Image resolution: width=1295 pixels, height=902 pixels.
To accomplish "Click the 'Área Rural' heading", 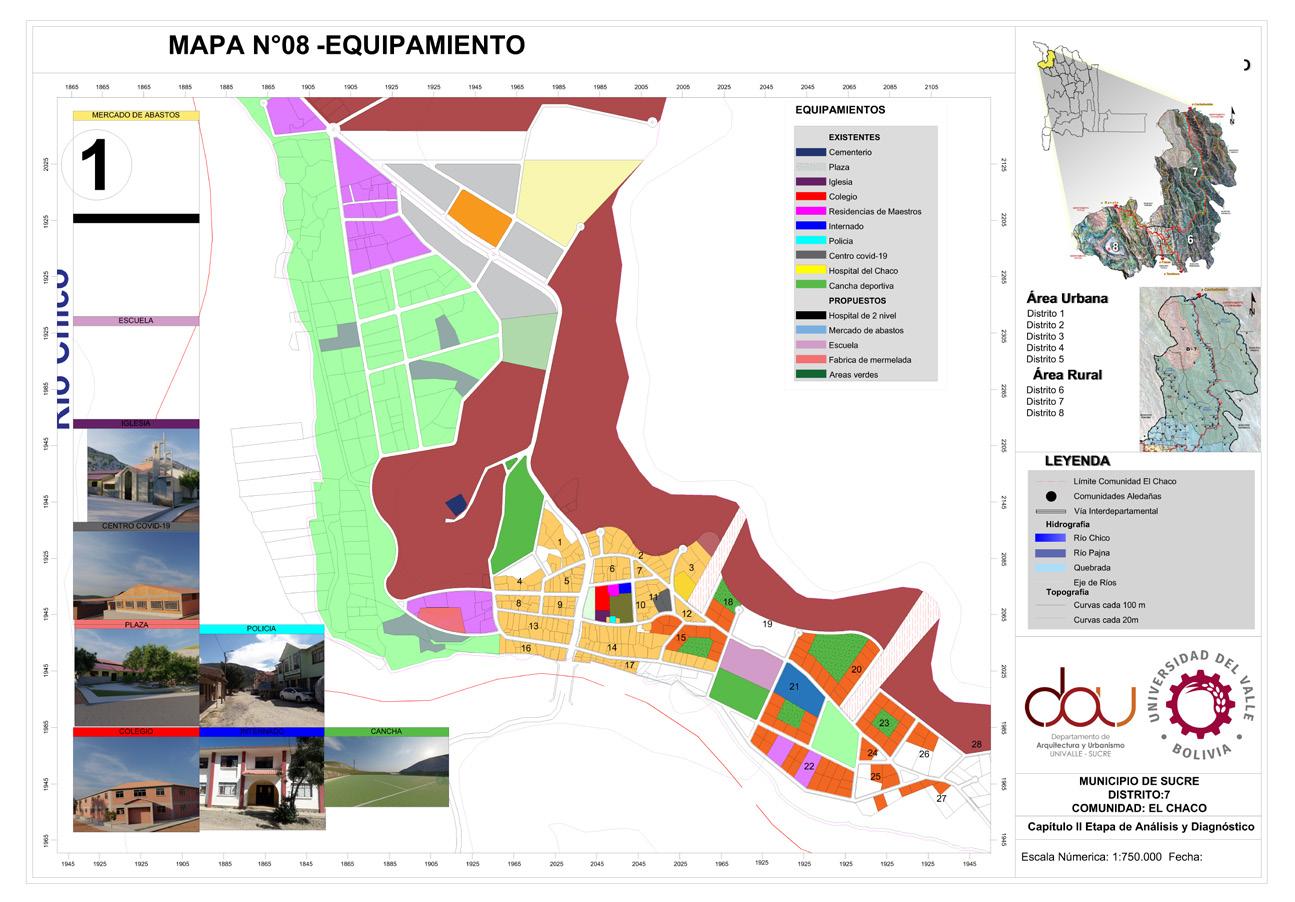I will [x=1067, y=375].
